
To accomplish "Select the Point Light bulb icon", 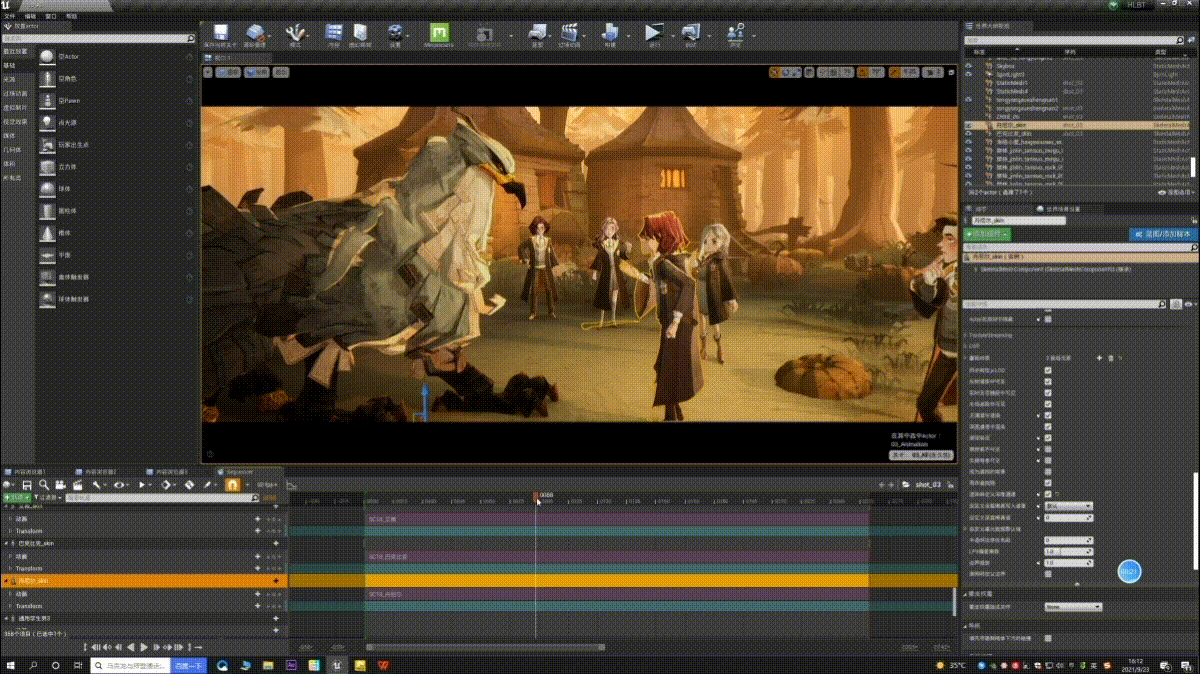I will [47, 122].
